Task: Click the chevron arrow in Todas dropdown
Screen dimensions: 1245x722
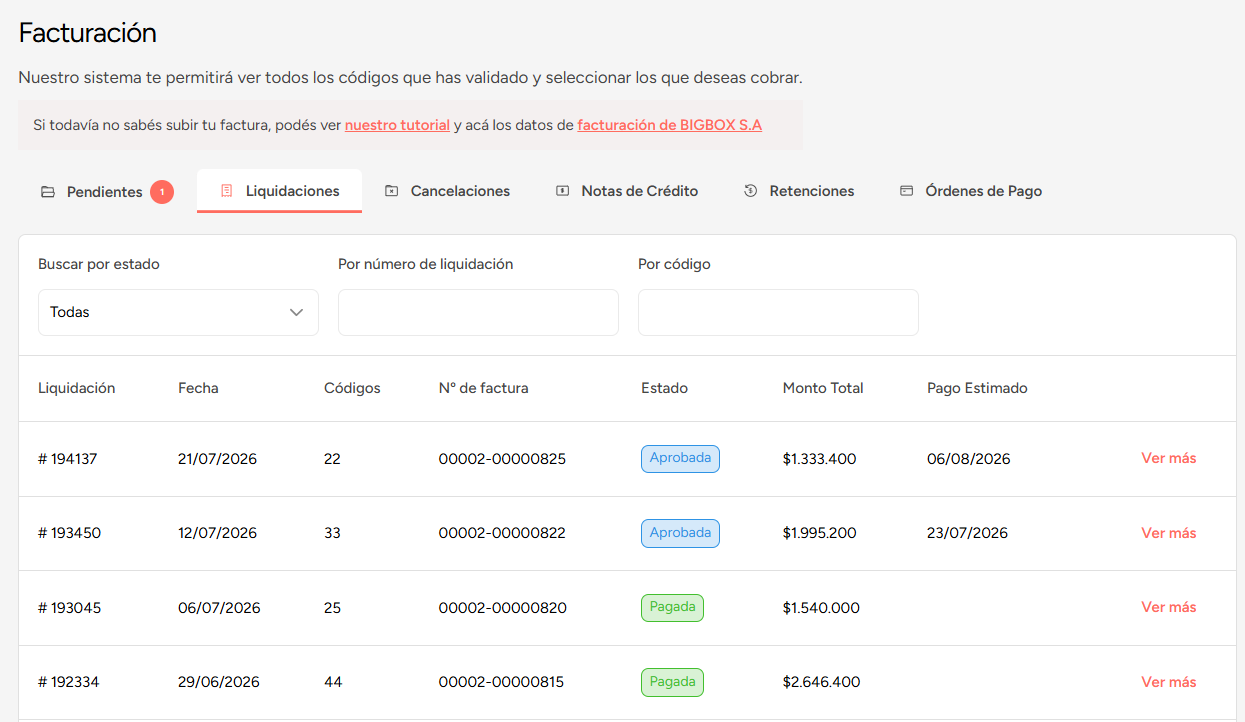Action: pos(296,312)
